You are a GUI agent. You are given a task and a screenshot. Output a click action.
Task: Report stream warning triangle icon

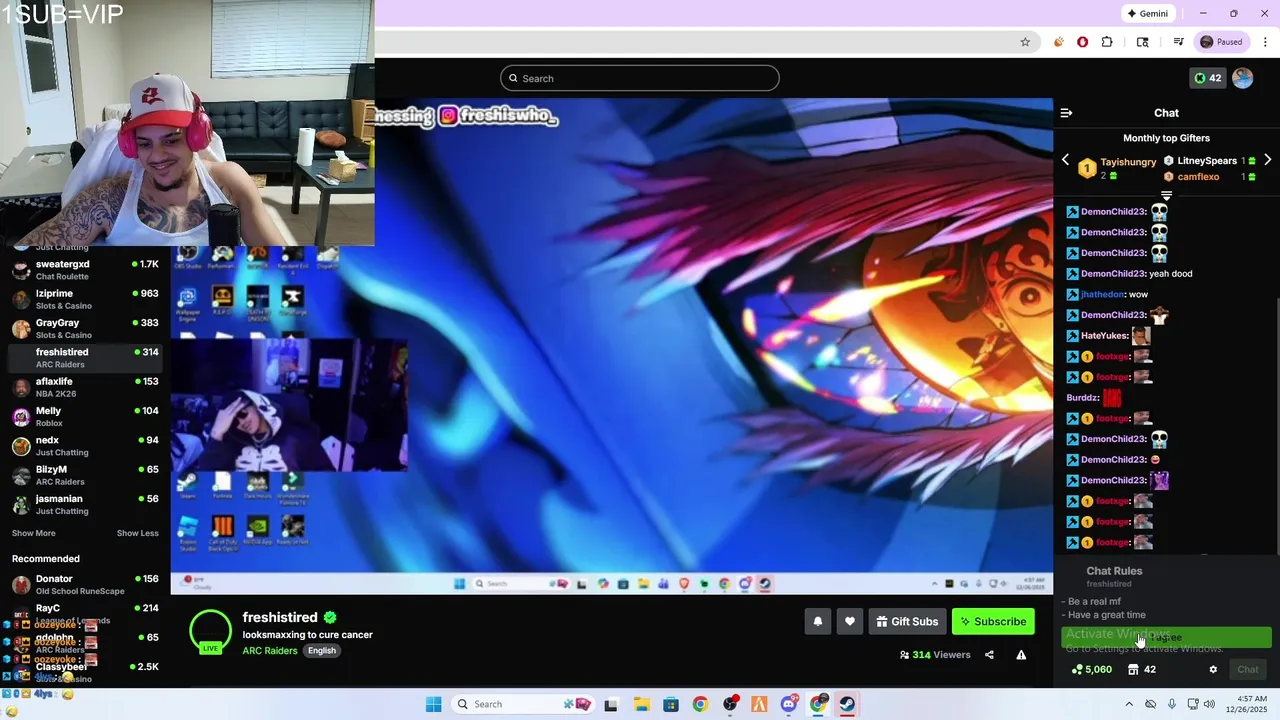[1021, 655]
